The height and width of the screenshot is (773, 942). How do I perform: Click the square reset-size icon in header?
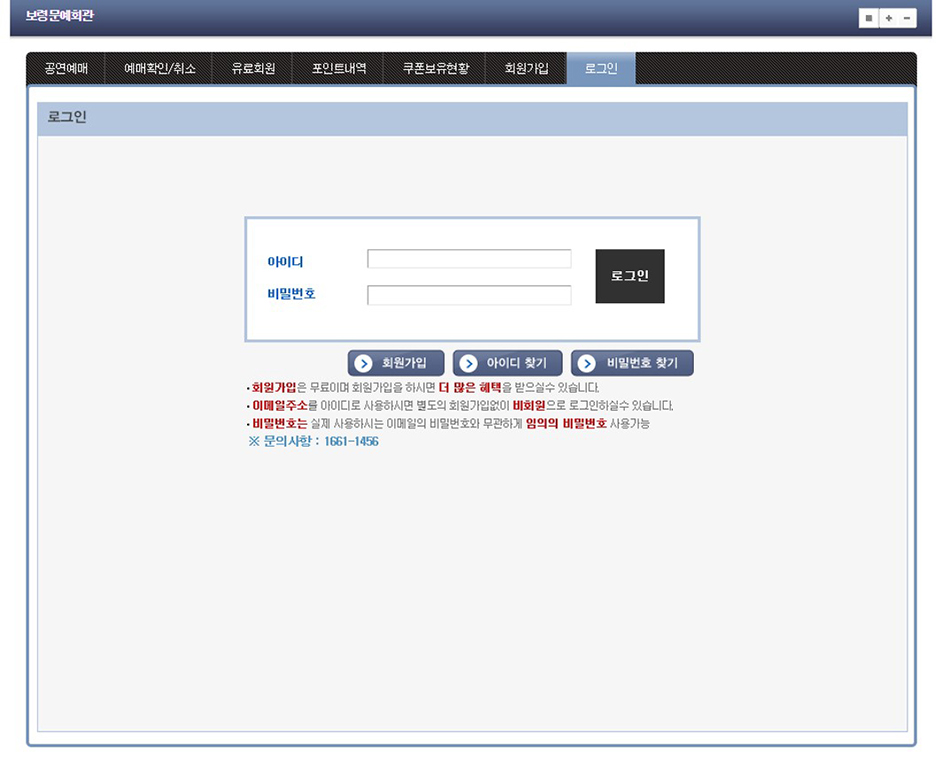point(869,18)
